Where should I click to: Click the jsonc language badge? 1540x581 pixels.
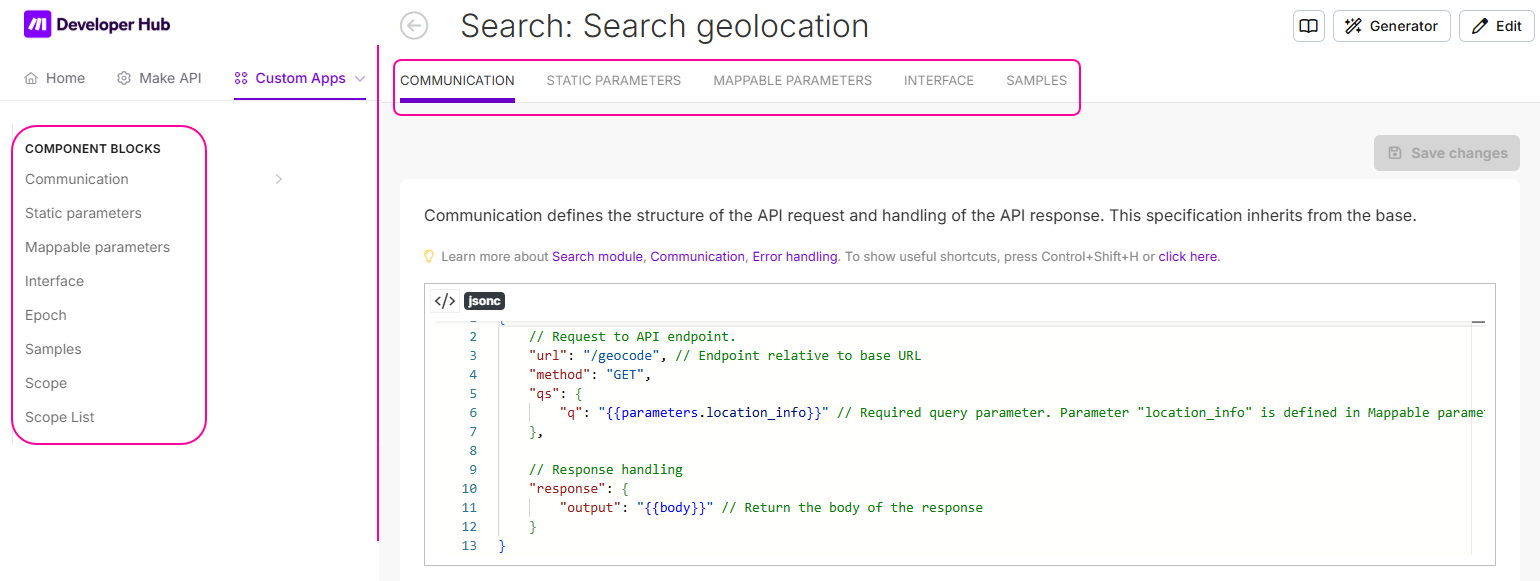coord(484,301)
